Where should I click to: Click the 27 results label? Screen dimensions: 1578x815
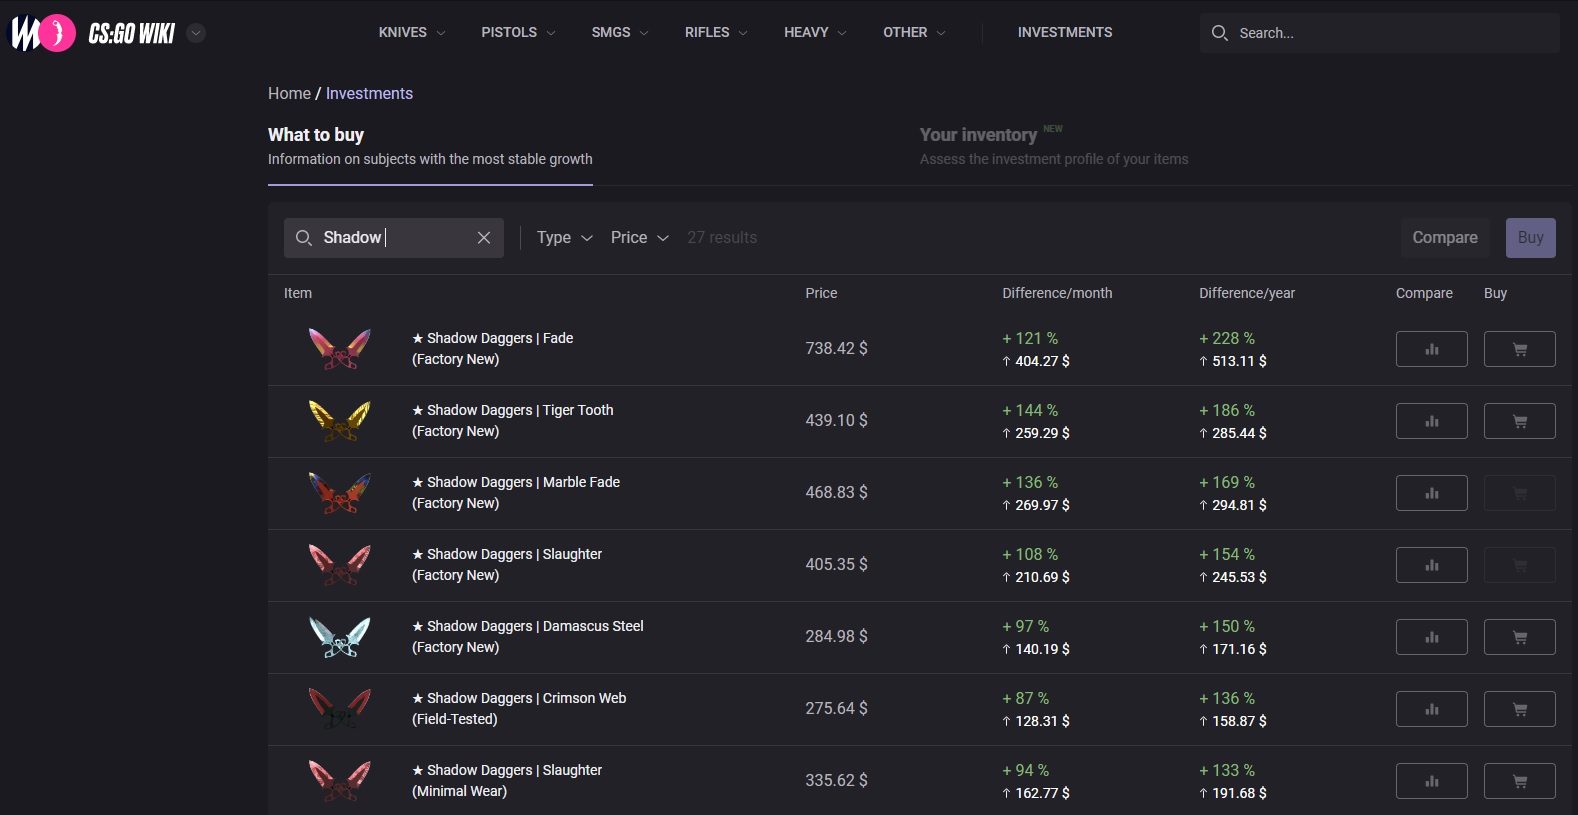[x=722, y=238]
